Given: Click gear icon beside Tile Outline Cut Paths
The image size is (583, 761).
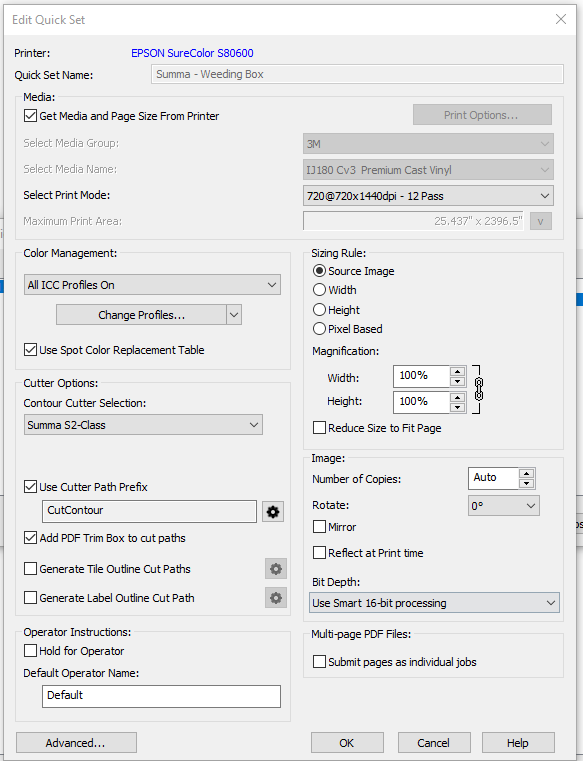Looking at the screenshot, I should point(276,569).
